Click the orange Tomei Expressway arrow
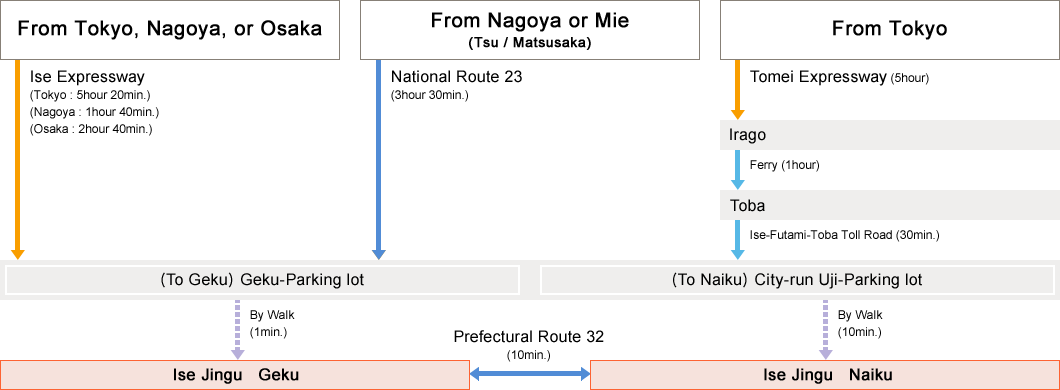This screenshot has width=1060, height=390. click(x=738, y=89)
